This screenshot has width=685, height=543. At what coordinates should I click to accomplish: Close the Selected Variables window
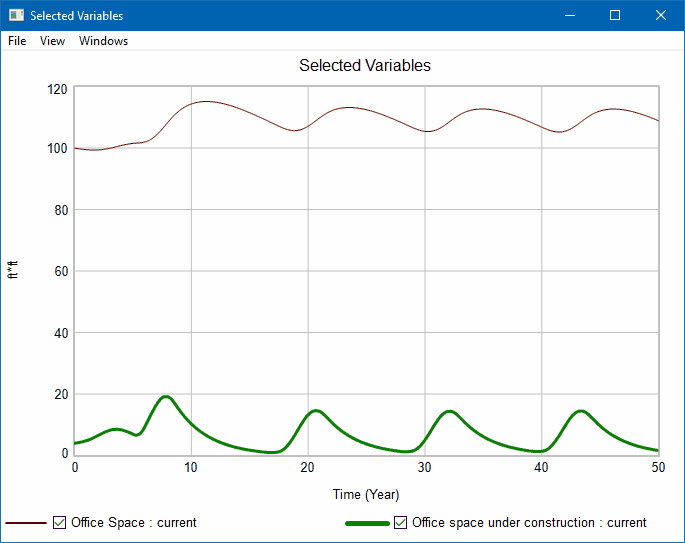tap(661, 15)
